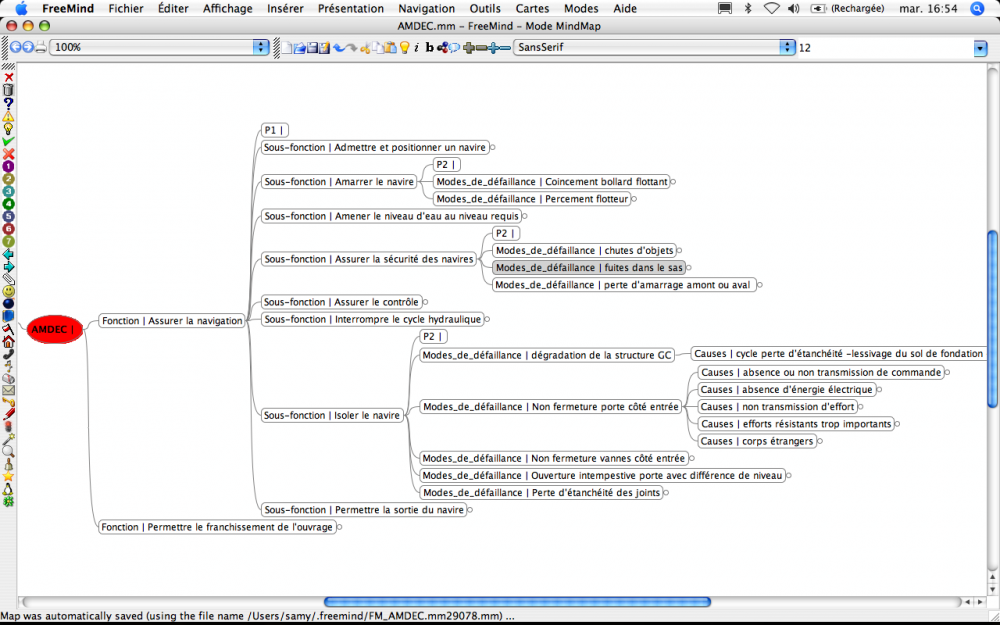Add the house home icon to node
Image resolution: width=1000 pixels, height=625 pixels.
pyautogui.click(x=8, y=342)
